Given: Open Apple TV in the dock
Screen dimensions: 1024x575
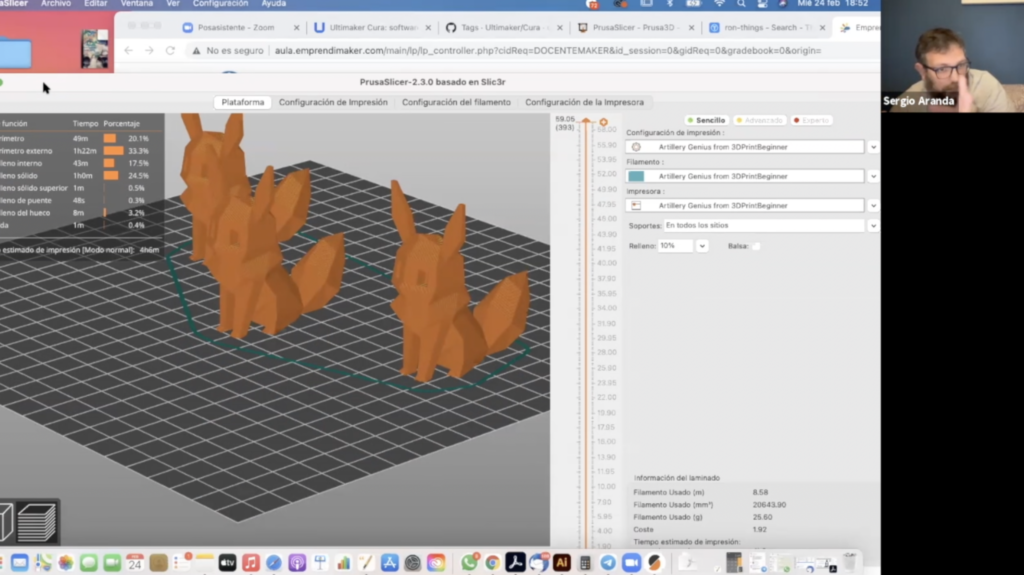Looking at the screenshot, I should (227, 563).
